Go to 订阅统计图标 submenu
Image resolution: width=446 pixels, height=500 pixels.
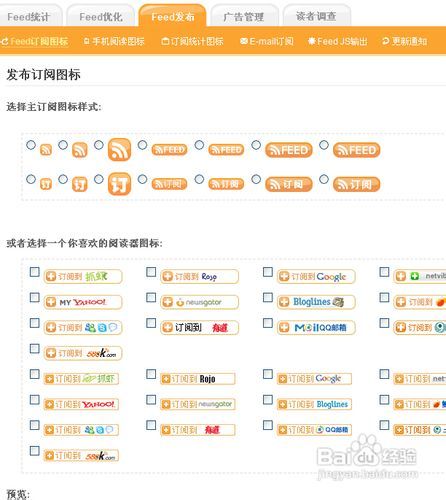pos(193,41)
